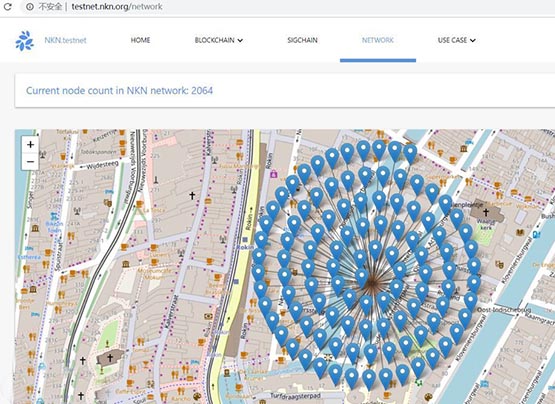The width and height of the screenshot is (555, 404).
Task: Click the Turfdraagsterpad street label on map
Action: [295, 396]
